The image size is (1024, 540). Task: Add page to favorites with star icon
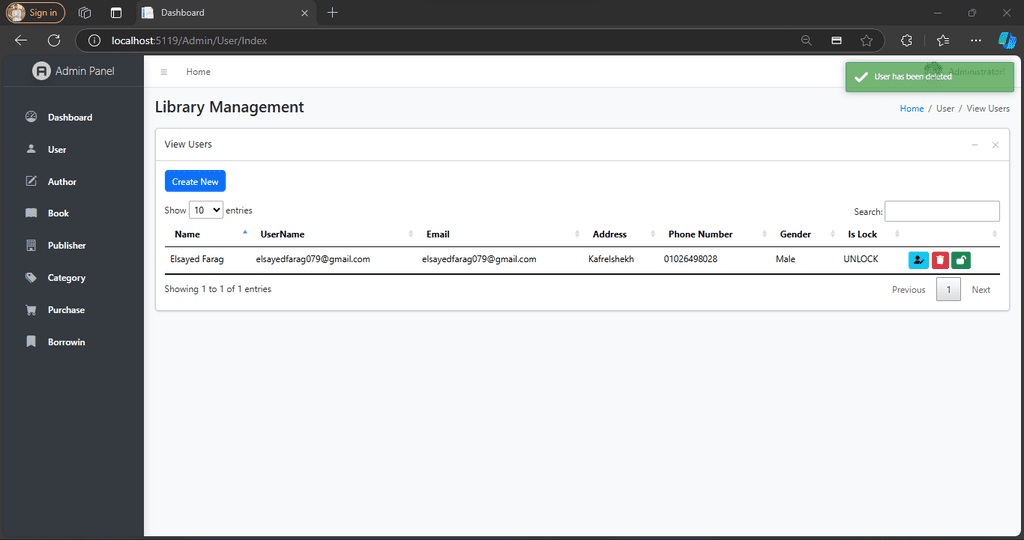pyautogui.click(x=867, y=40)
